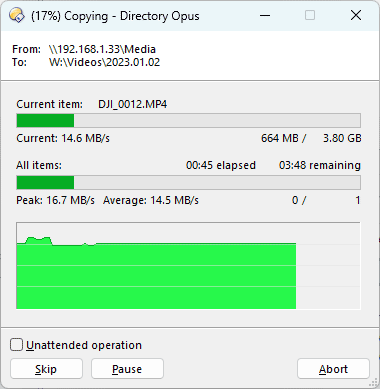The width and height of the screenshot is (380, 389).
Task: Click the 03:48 remaining time label
Action: click(x=320, y=165)
